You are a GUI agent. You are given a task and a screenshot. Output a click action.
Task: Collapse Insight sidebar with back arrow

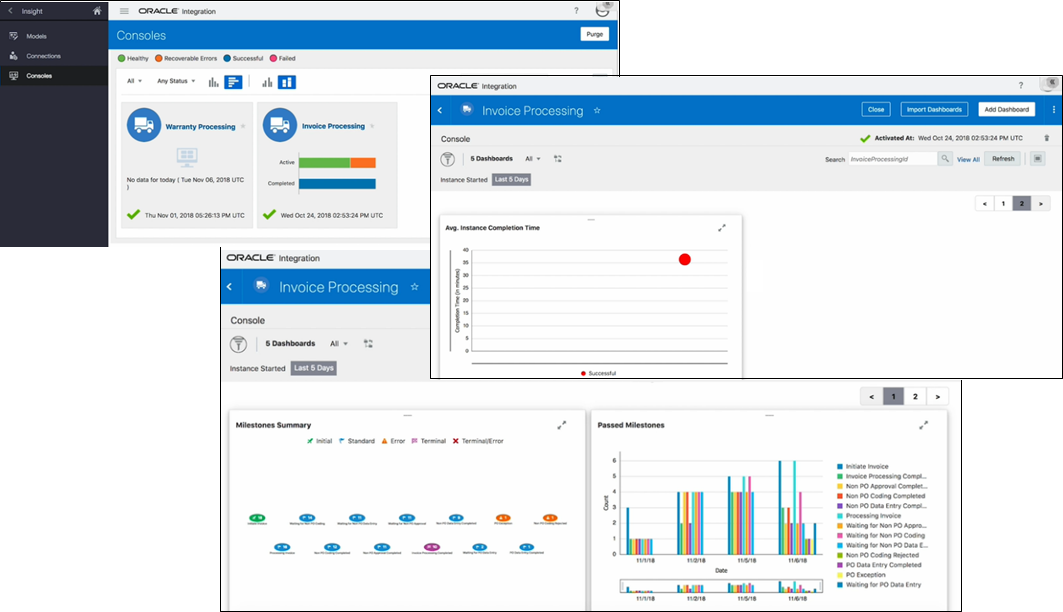coord(10,11)
